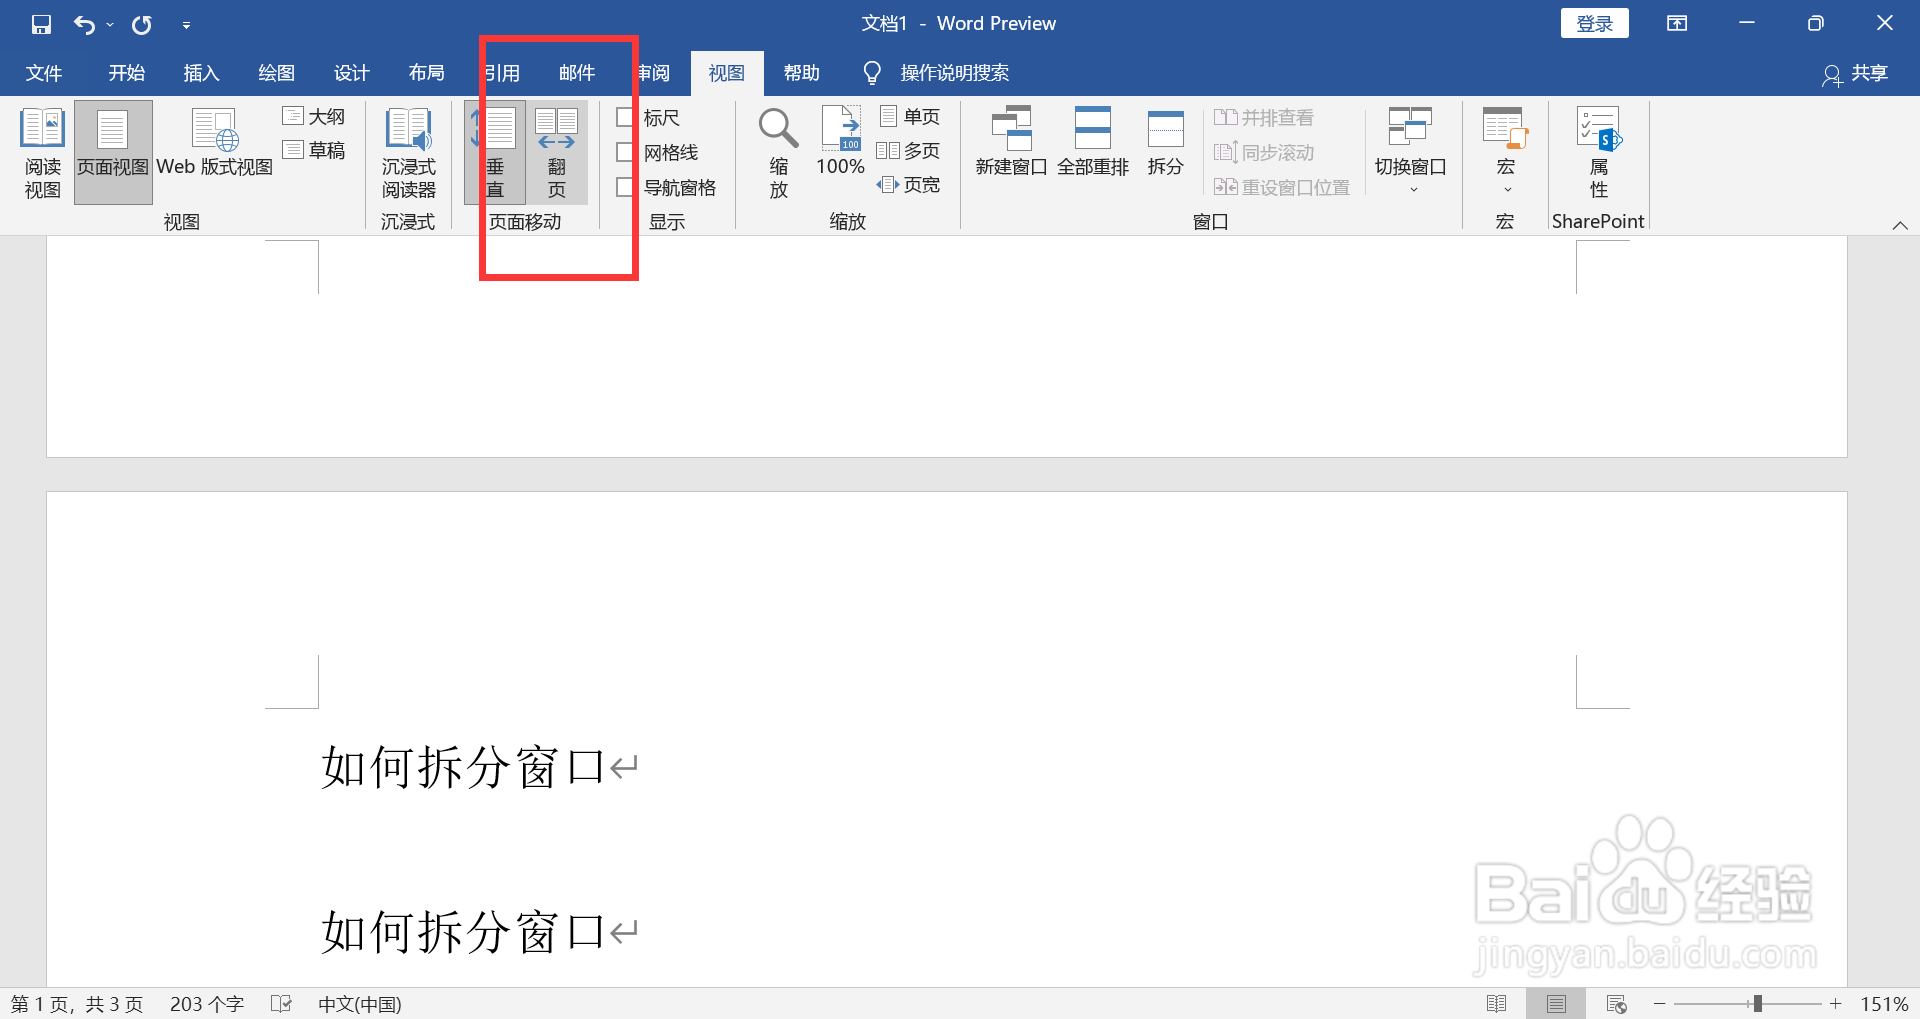Select 多页 multiple pages view
This screenshot has width=1920, height=1019.
click(x=910, y=150)
